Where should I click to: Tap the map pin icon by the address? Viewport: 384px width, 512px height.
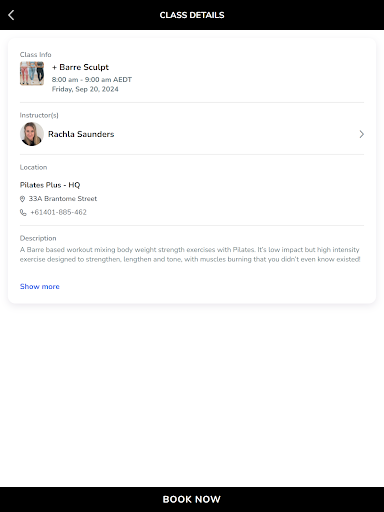(22, 199)
